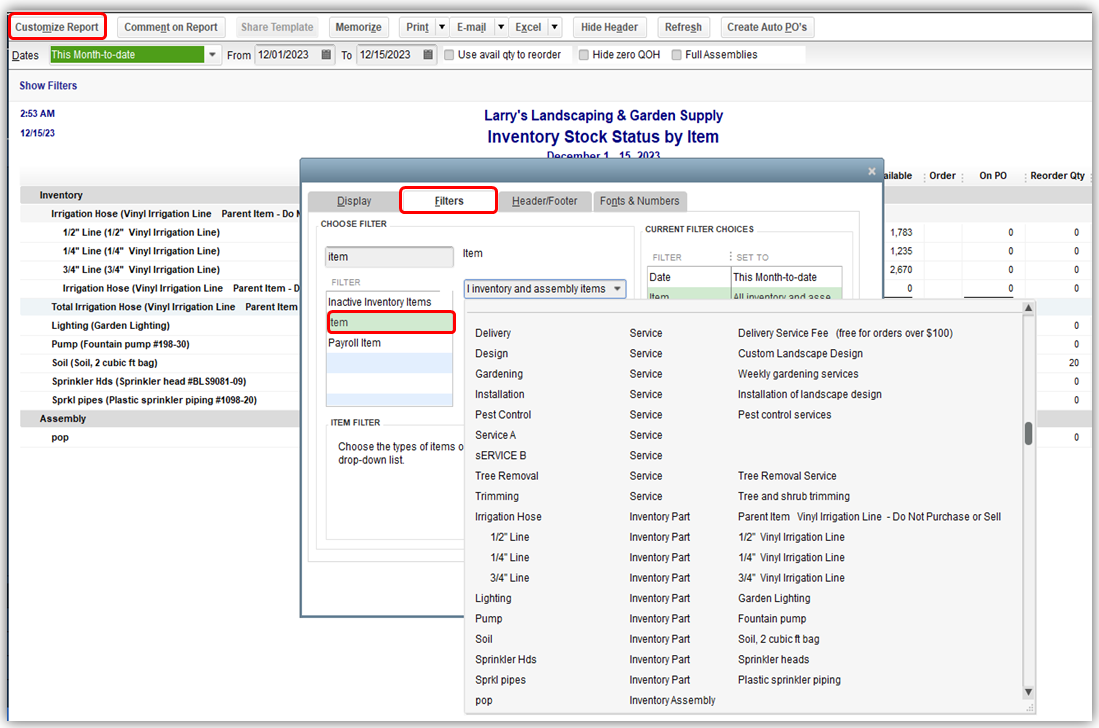Click the Print button
Image resolution: width=1099 pixels, height=728 pixels.
coord(417,27)
